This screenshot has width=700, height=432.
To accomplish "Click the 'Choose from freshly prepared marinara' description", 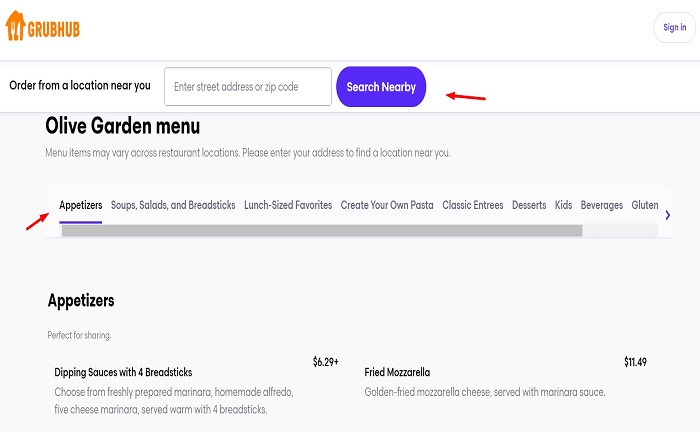I will coord(174,401).
